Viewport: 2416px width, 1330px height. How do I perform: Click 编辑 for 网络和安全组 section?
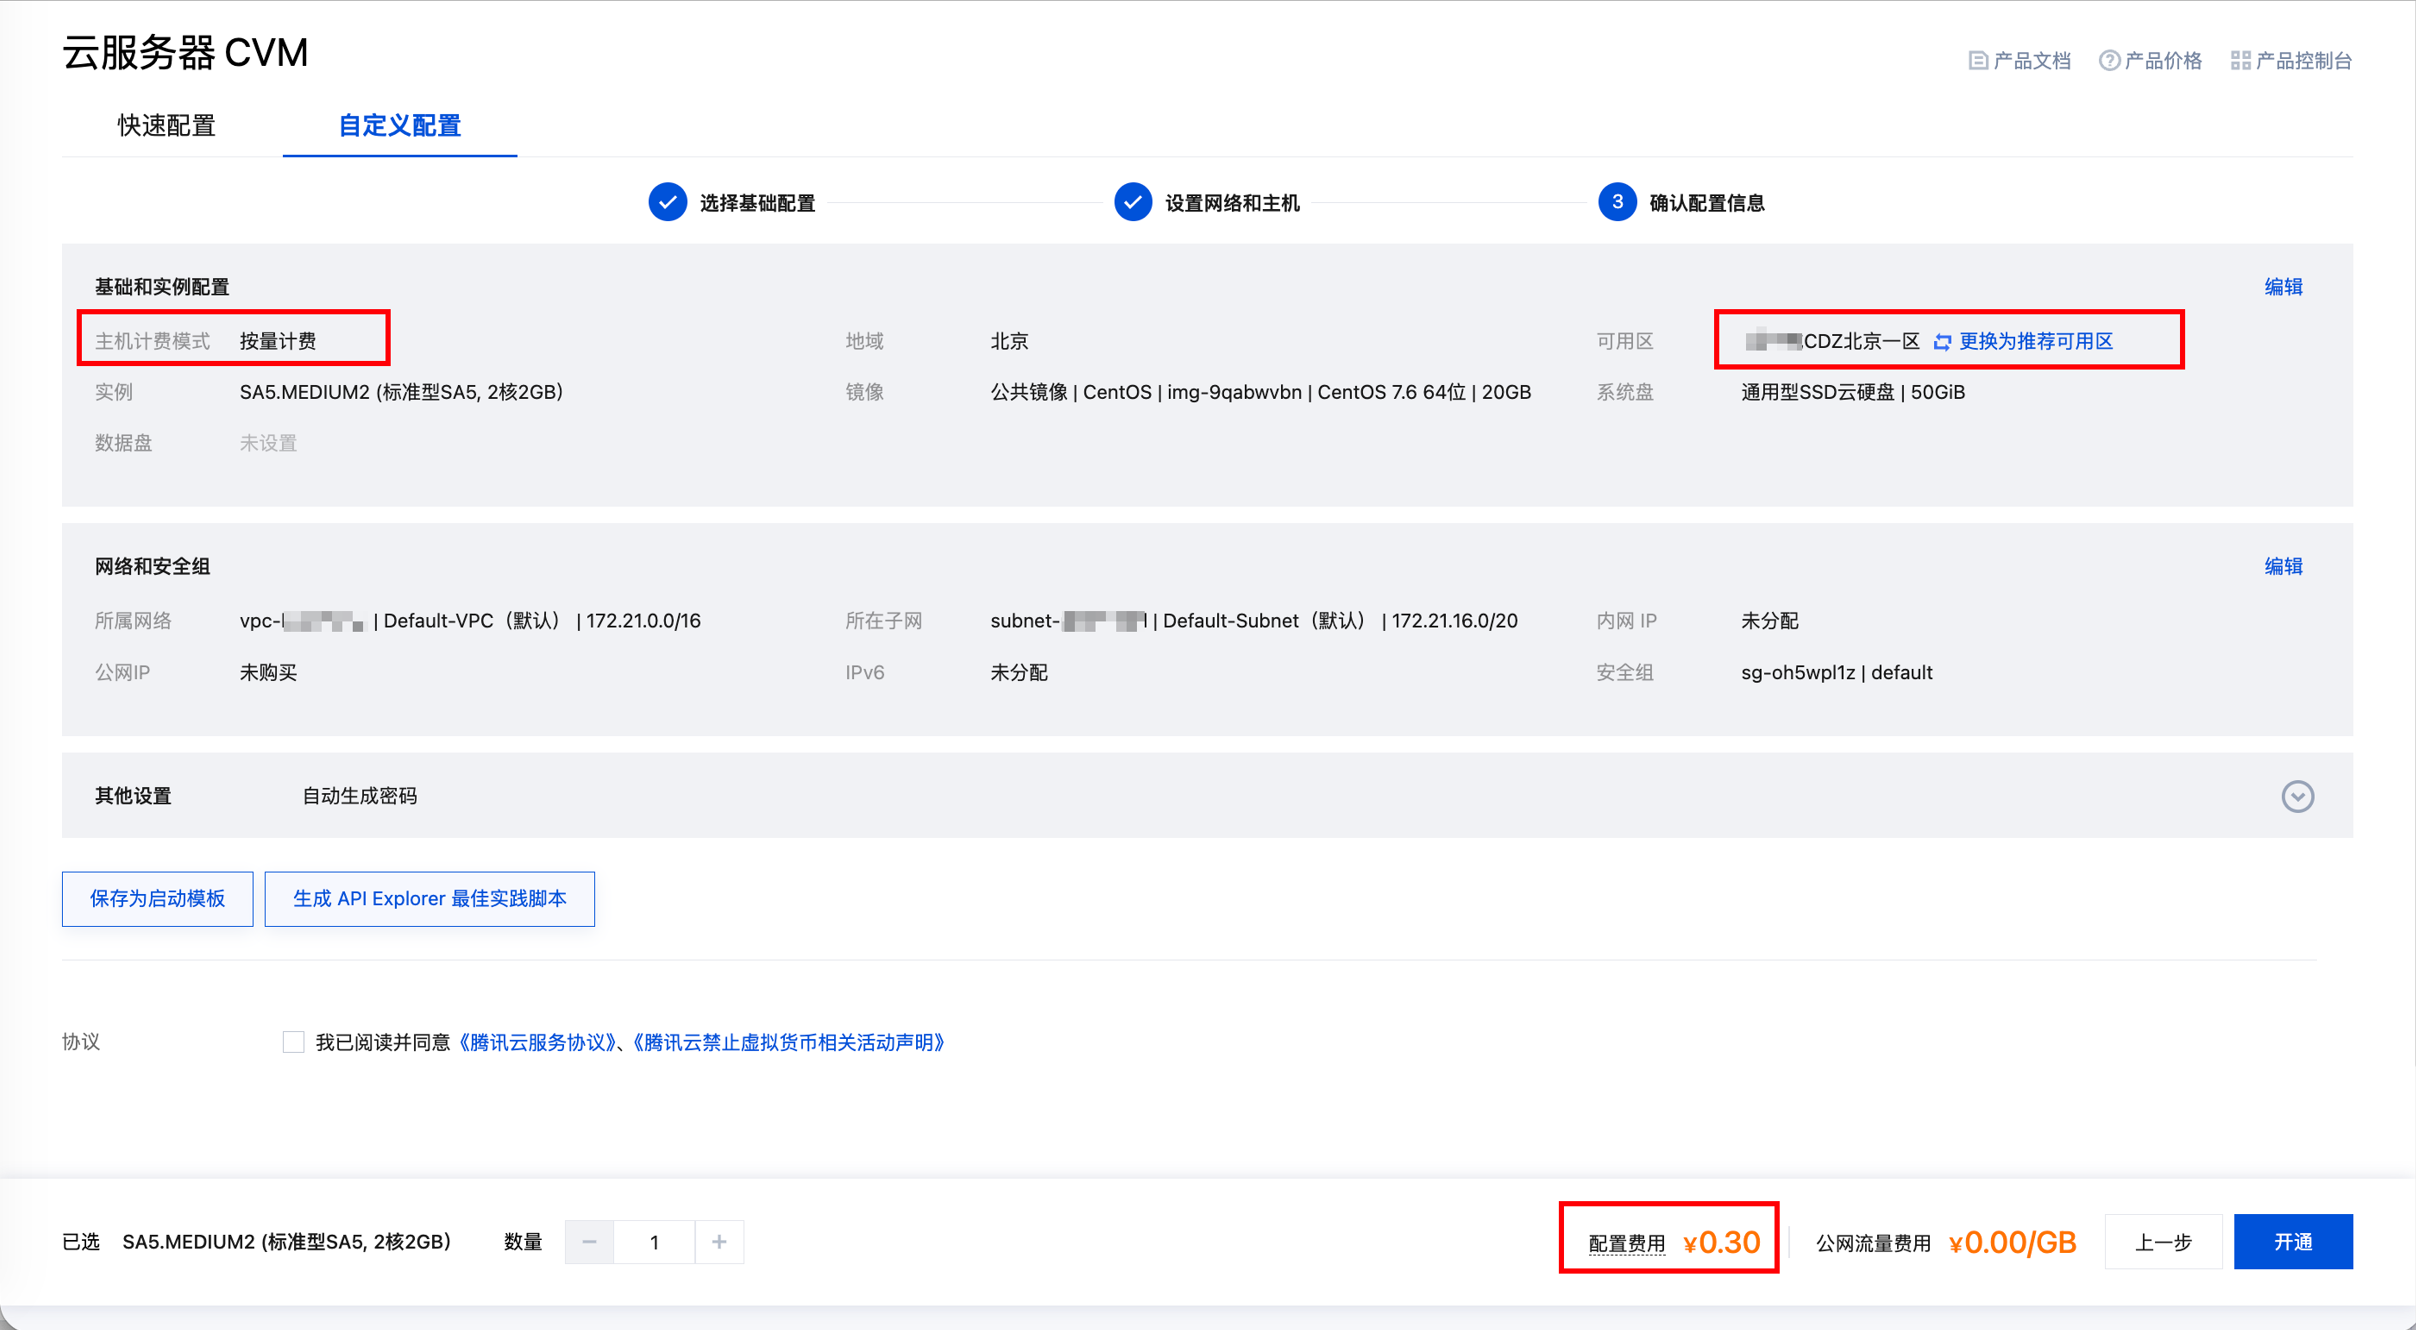(x=2283, y=566)
